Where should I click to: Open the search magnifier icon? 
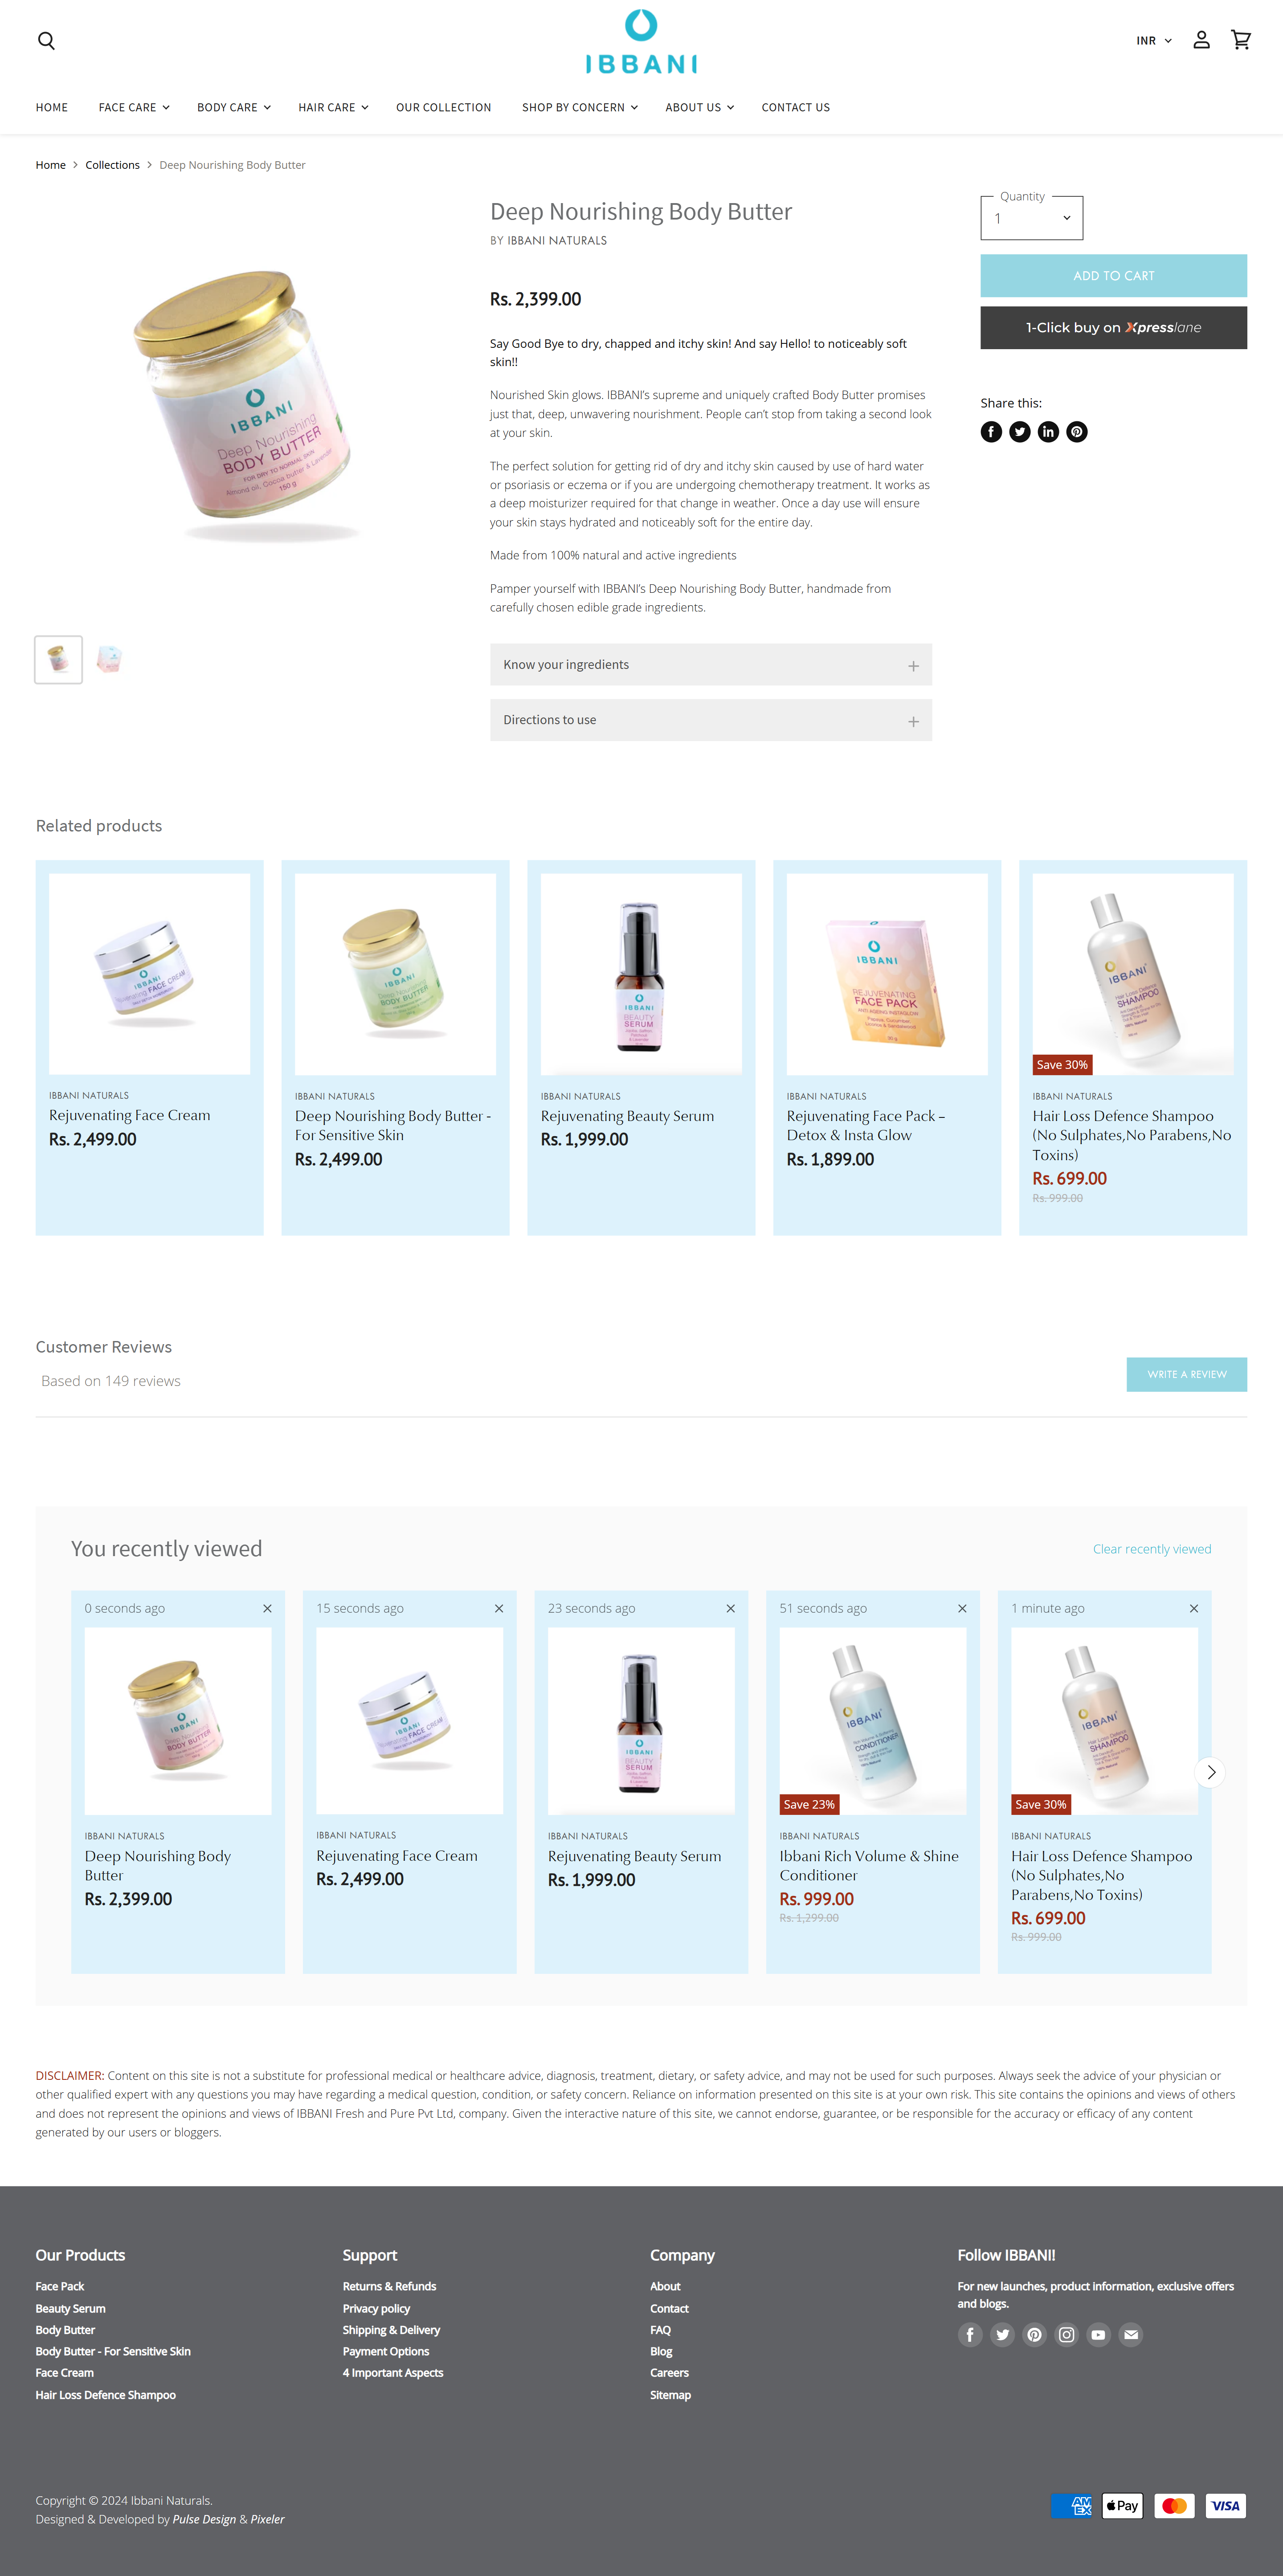pyautogui.click(x=46, y=41)
